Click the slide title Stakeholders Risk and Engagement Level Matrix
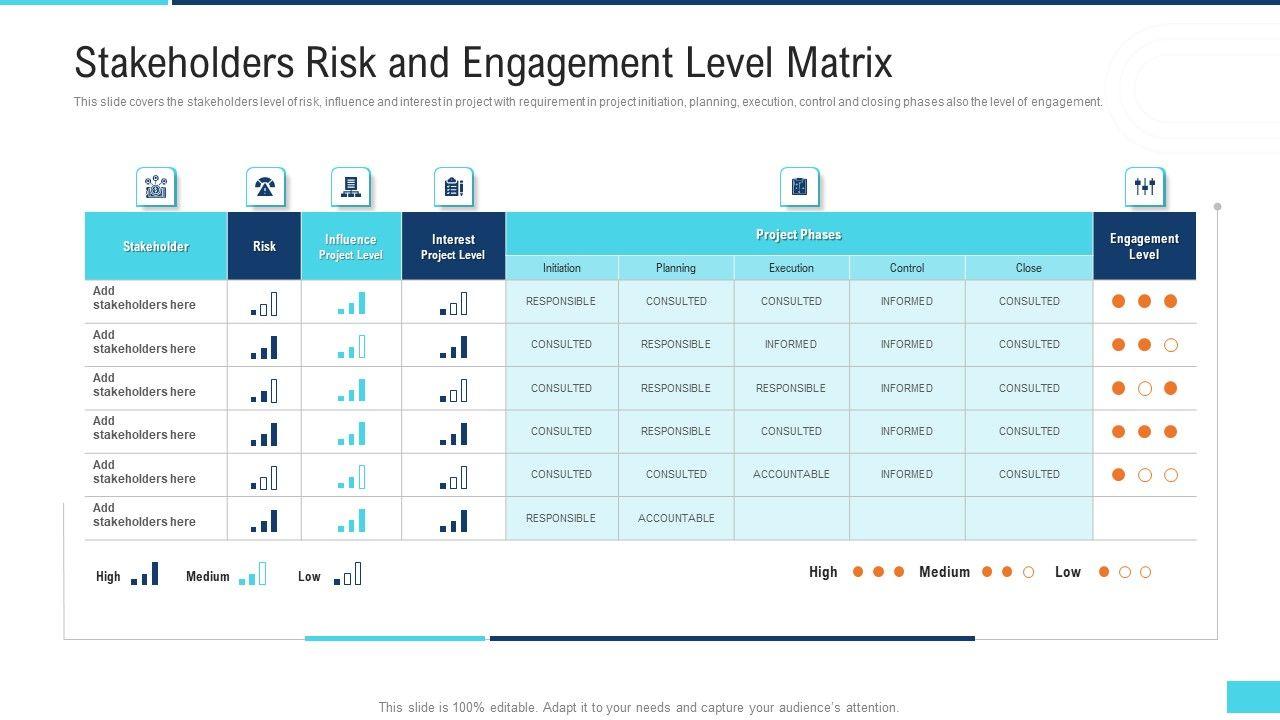 click(483, 63)
